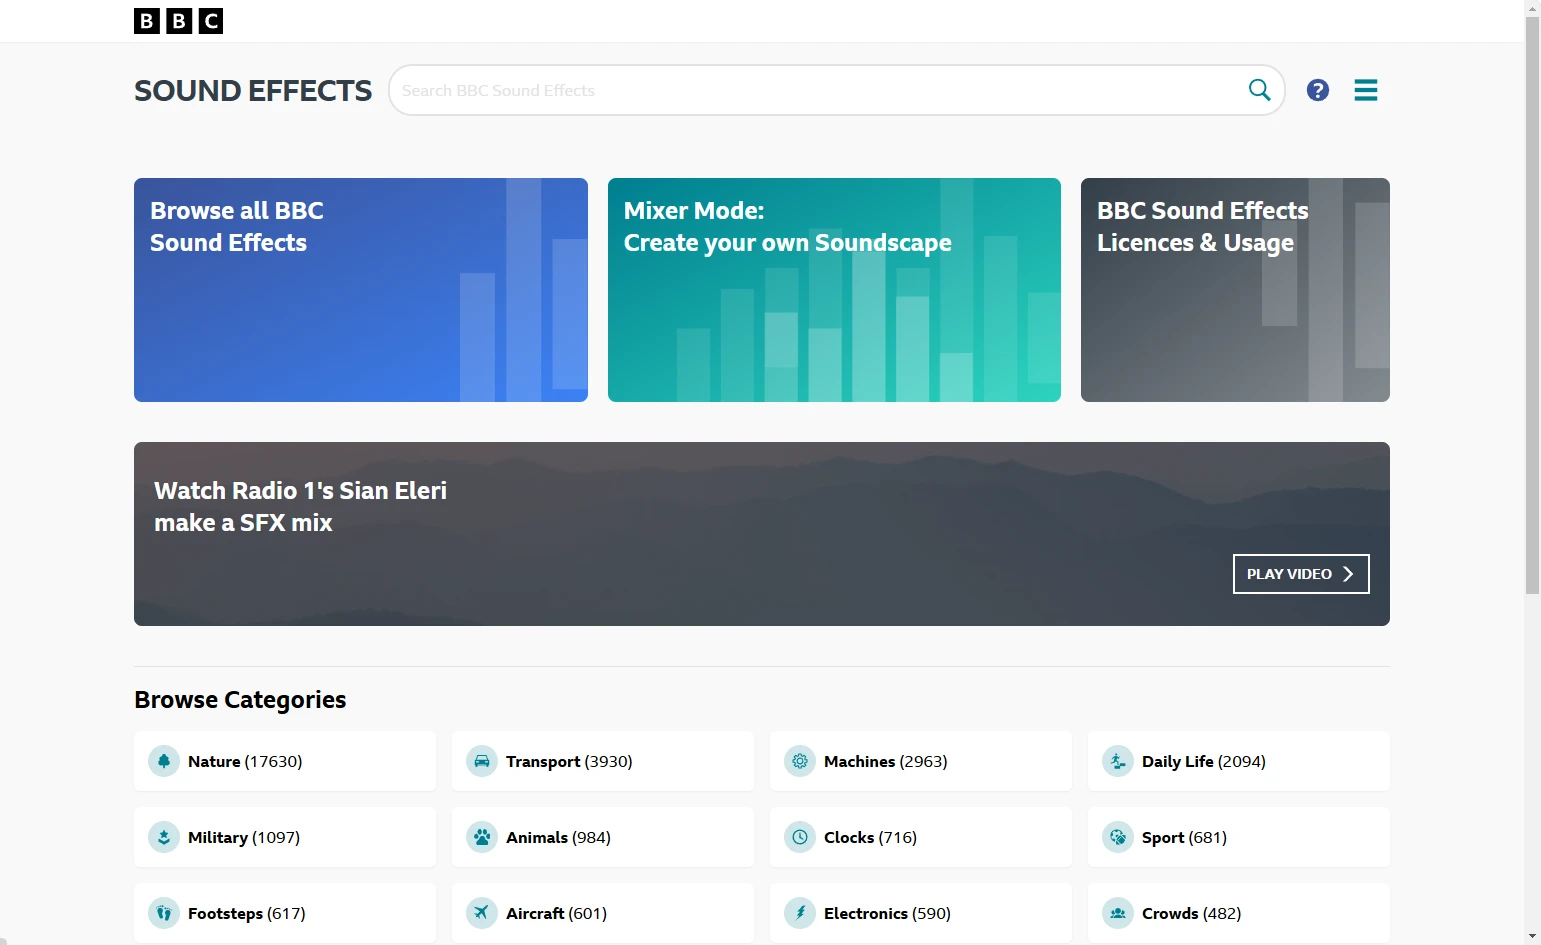1541x945 pixels.
Task: Open the hamburger menu
Action: click(1365, 90)
